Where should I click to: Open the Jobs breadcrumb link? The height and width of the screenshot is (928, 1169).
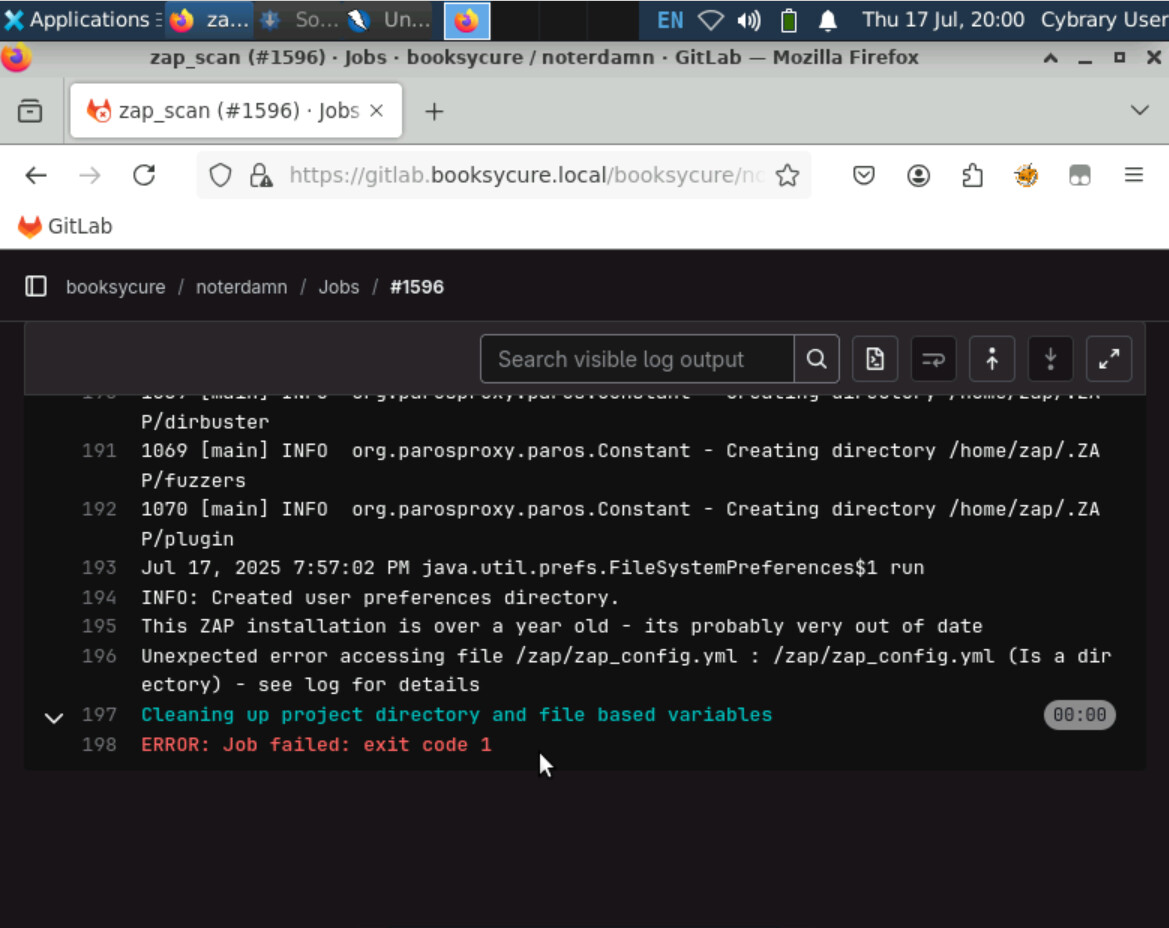click(x=338, y=287)
